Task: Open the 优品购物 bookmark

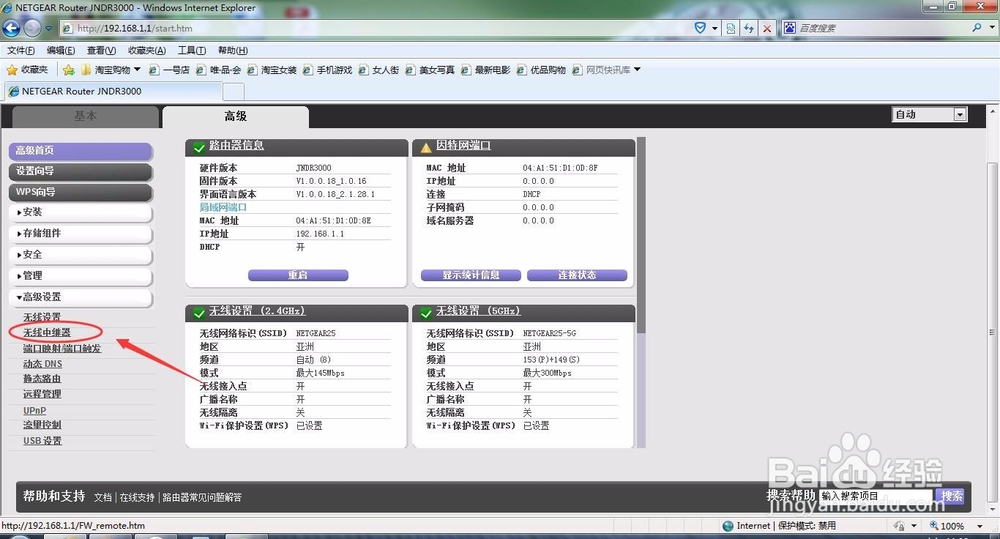Action: click(541, 70)
